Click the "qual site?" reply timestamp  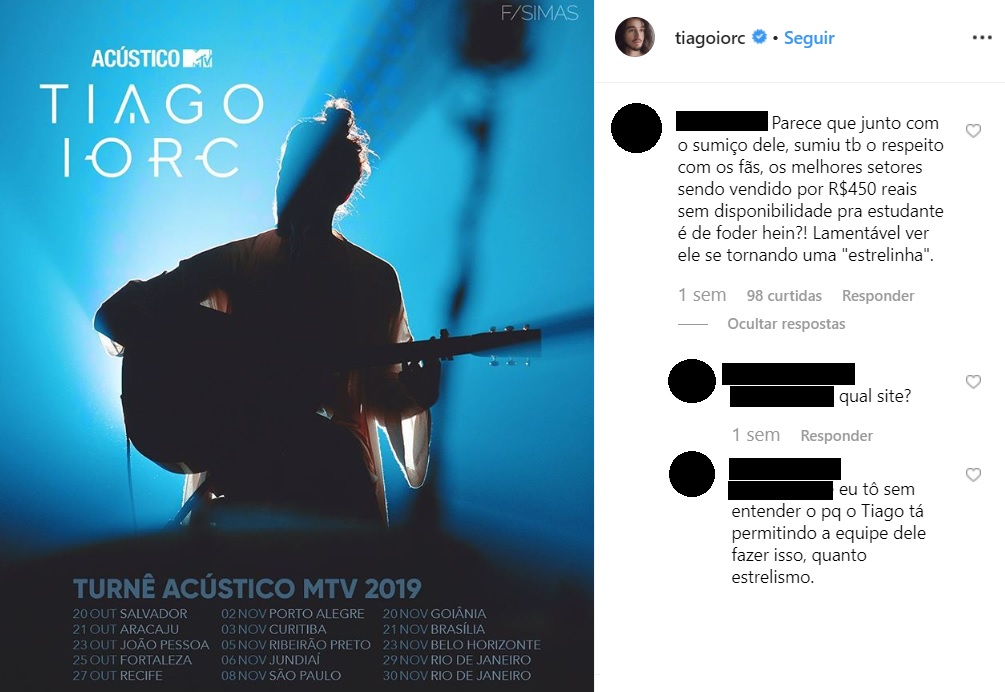pyautogui.click(x=756, y=435)
